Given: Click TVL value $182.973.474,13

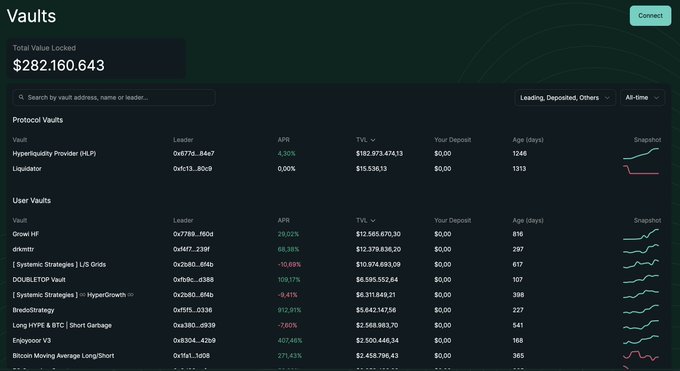Looking at the screenshot, I should [379, 154].
